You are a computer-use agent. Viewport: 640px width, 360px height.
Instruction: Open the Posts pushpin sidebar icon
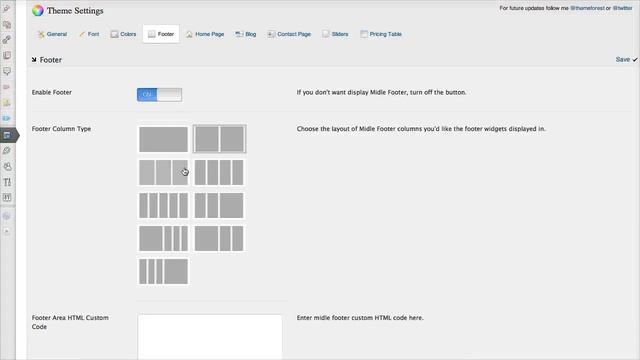tap(7, 9)
